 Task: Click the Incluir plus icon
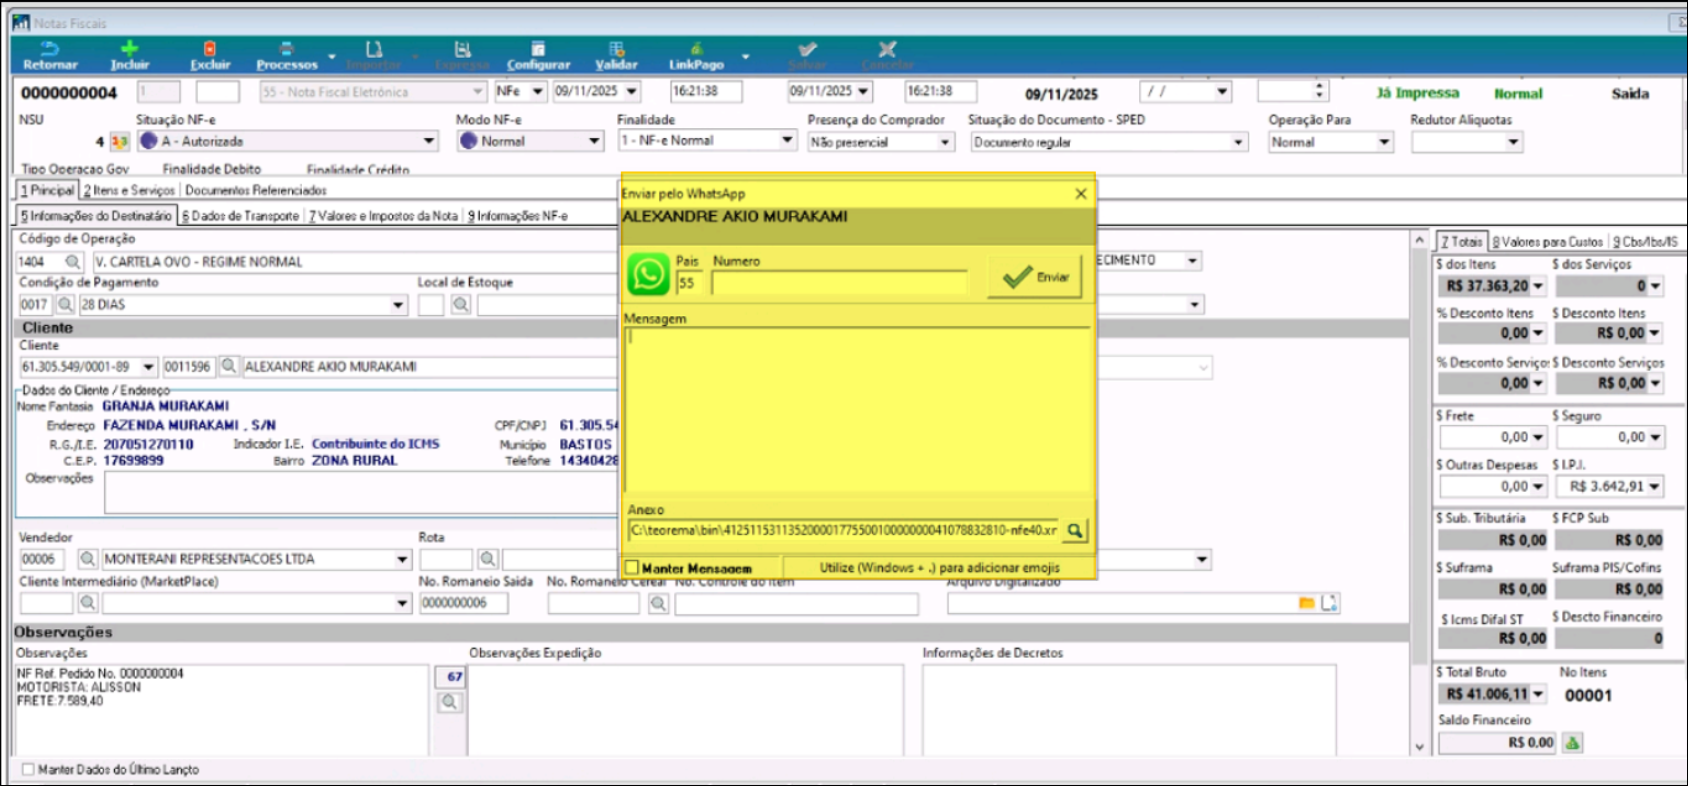pos(129,49)
